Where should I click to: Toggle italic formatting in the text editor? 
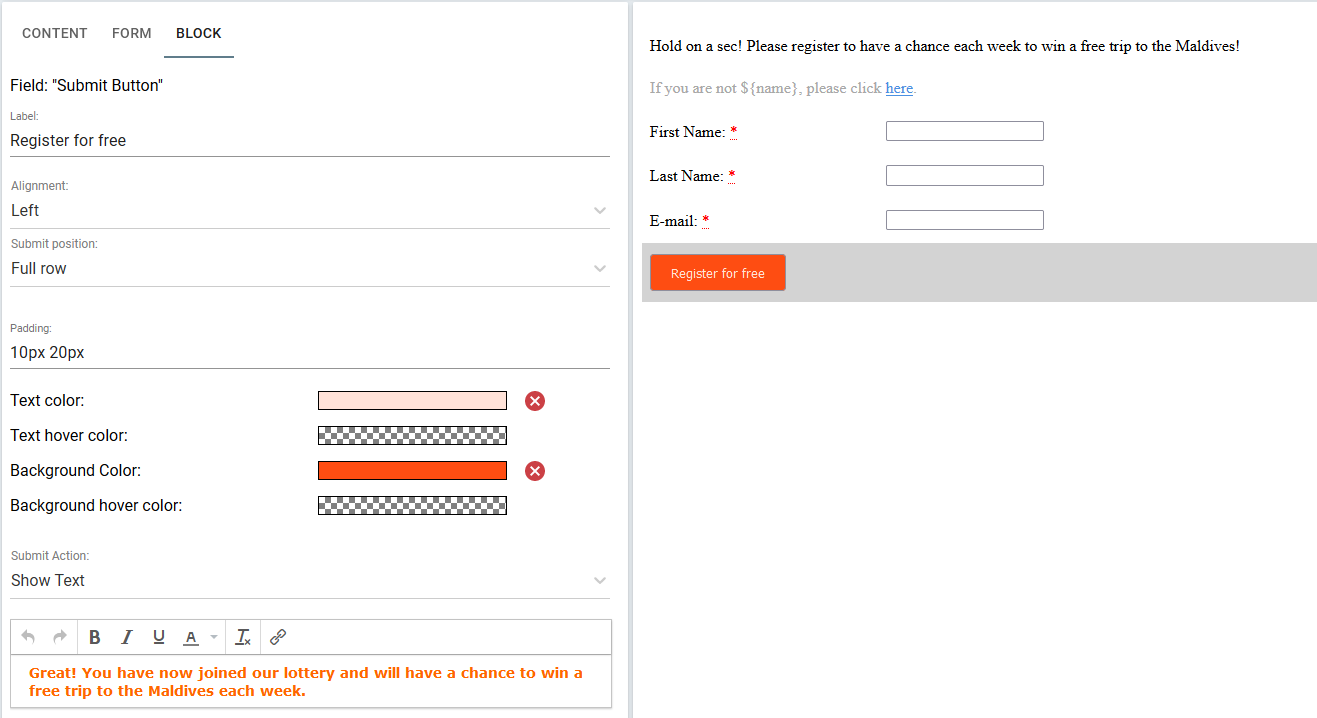click(x=127, y=637)
